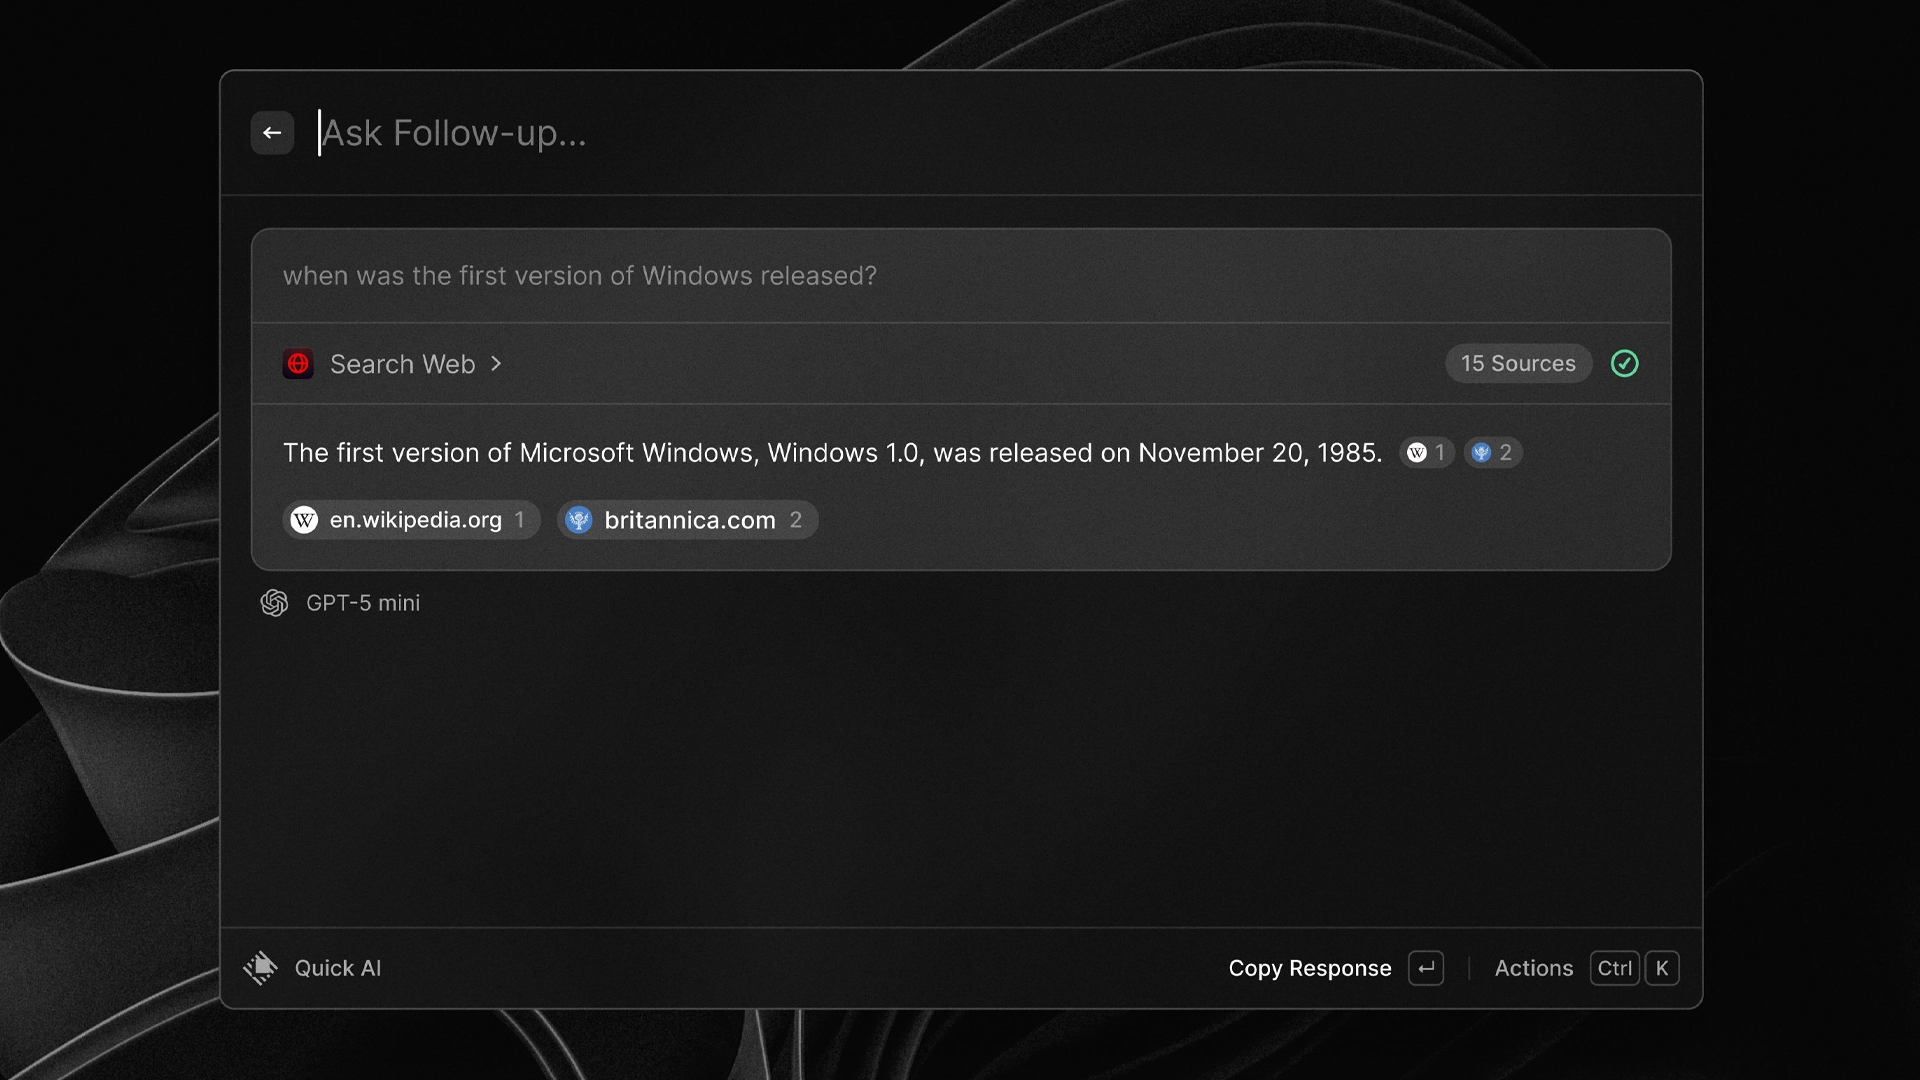Select the red globe Search Web icon
The height and width of the screenshot is (1080, 1920).
(x=298, y=364)
